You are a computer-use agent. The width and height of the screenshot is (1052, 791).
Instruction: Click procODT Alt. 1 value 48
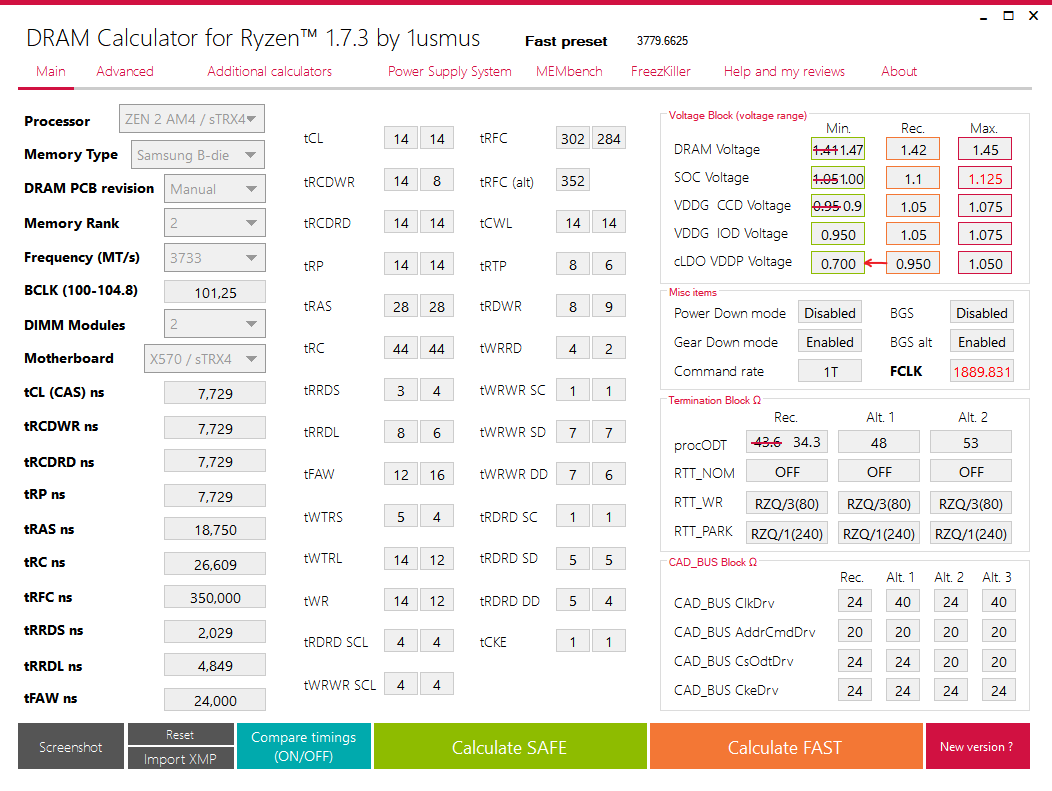coord(879,442)
